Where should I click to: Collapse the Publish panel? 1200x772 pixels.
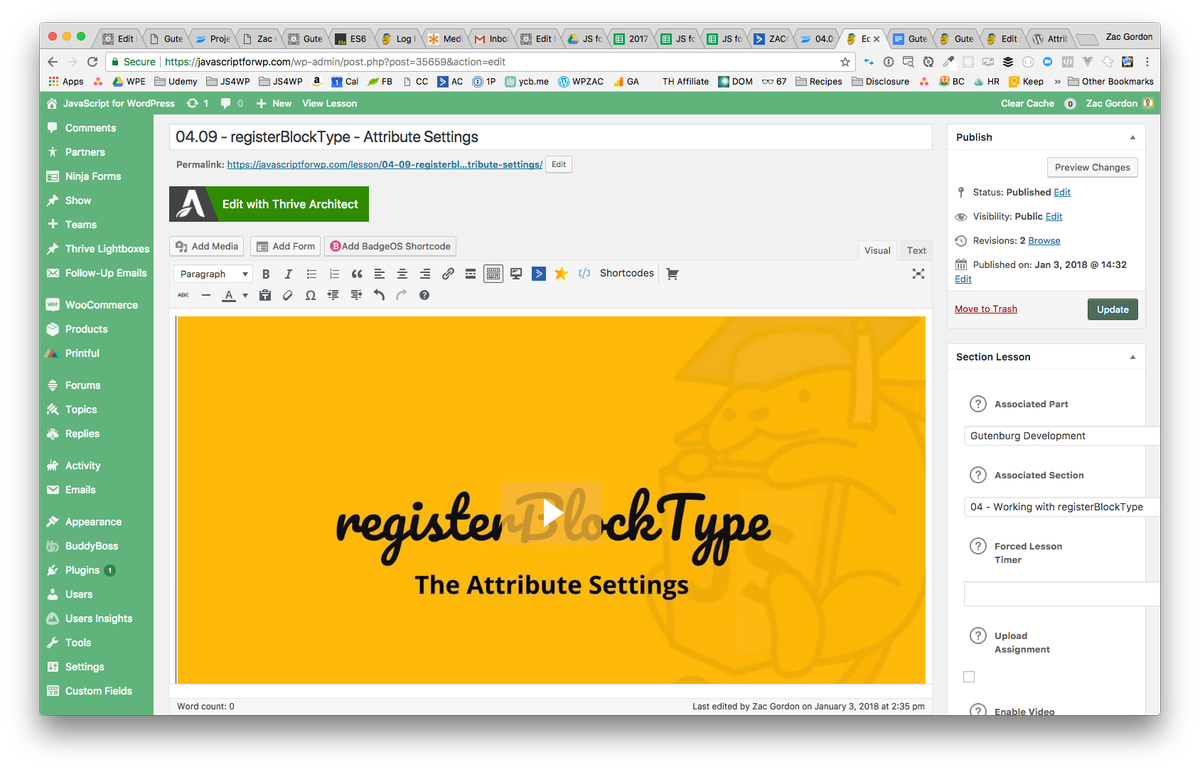[x=1133, y=137]
